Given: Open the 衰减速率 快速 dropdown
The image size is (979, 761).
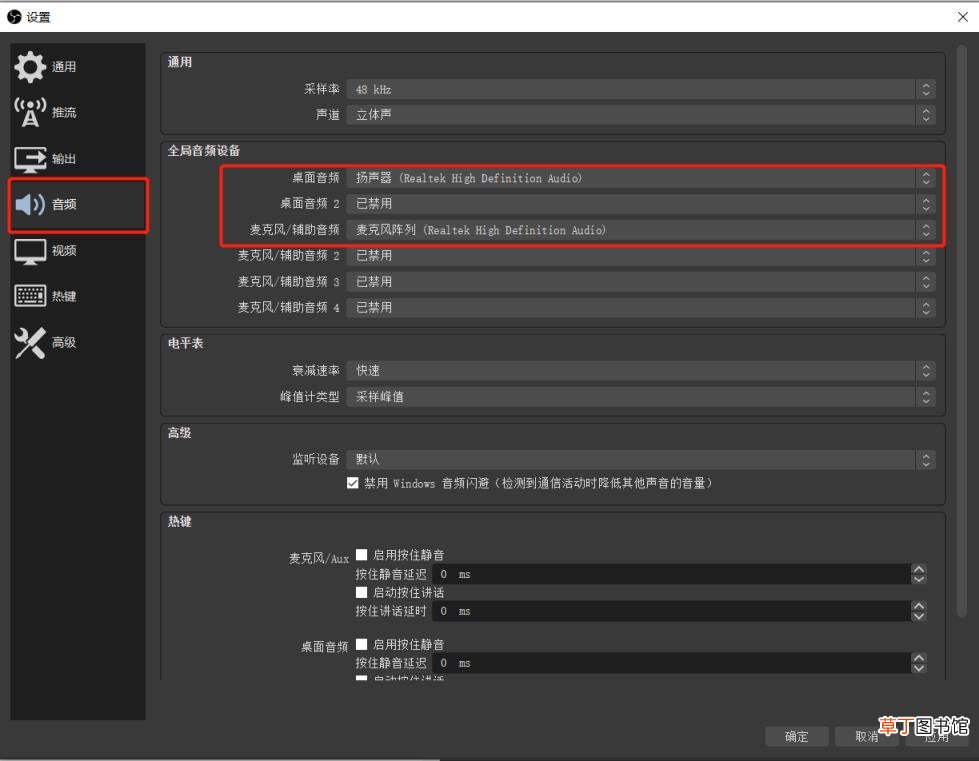Looking at the screenshot, I should point(641,371).
